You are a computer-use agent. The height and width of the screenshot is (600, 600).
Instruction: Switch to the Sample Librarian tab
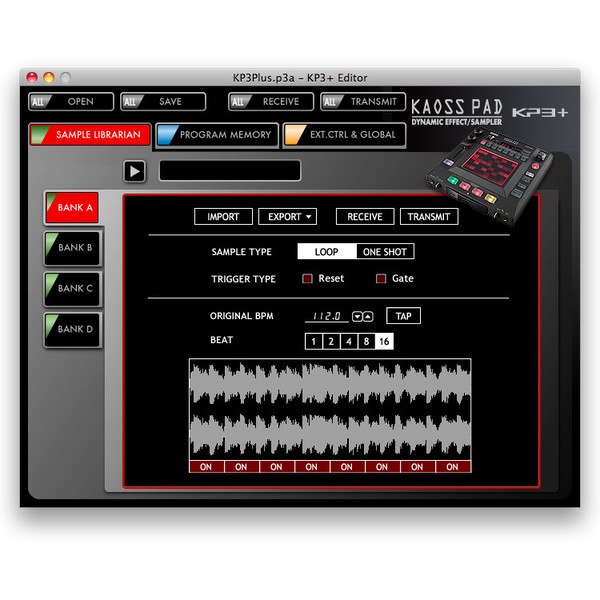pos(90,134)
